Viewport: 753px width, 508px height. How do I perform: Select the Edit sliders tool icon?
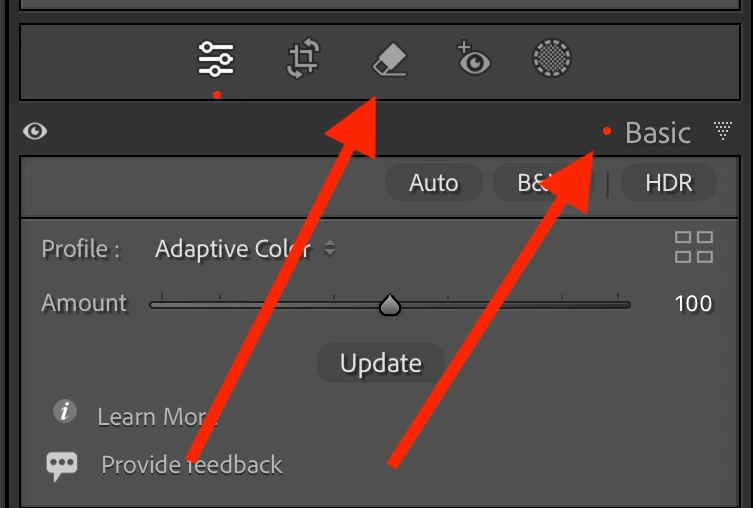click(x=216, y=59)
